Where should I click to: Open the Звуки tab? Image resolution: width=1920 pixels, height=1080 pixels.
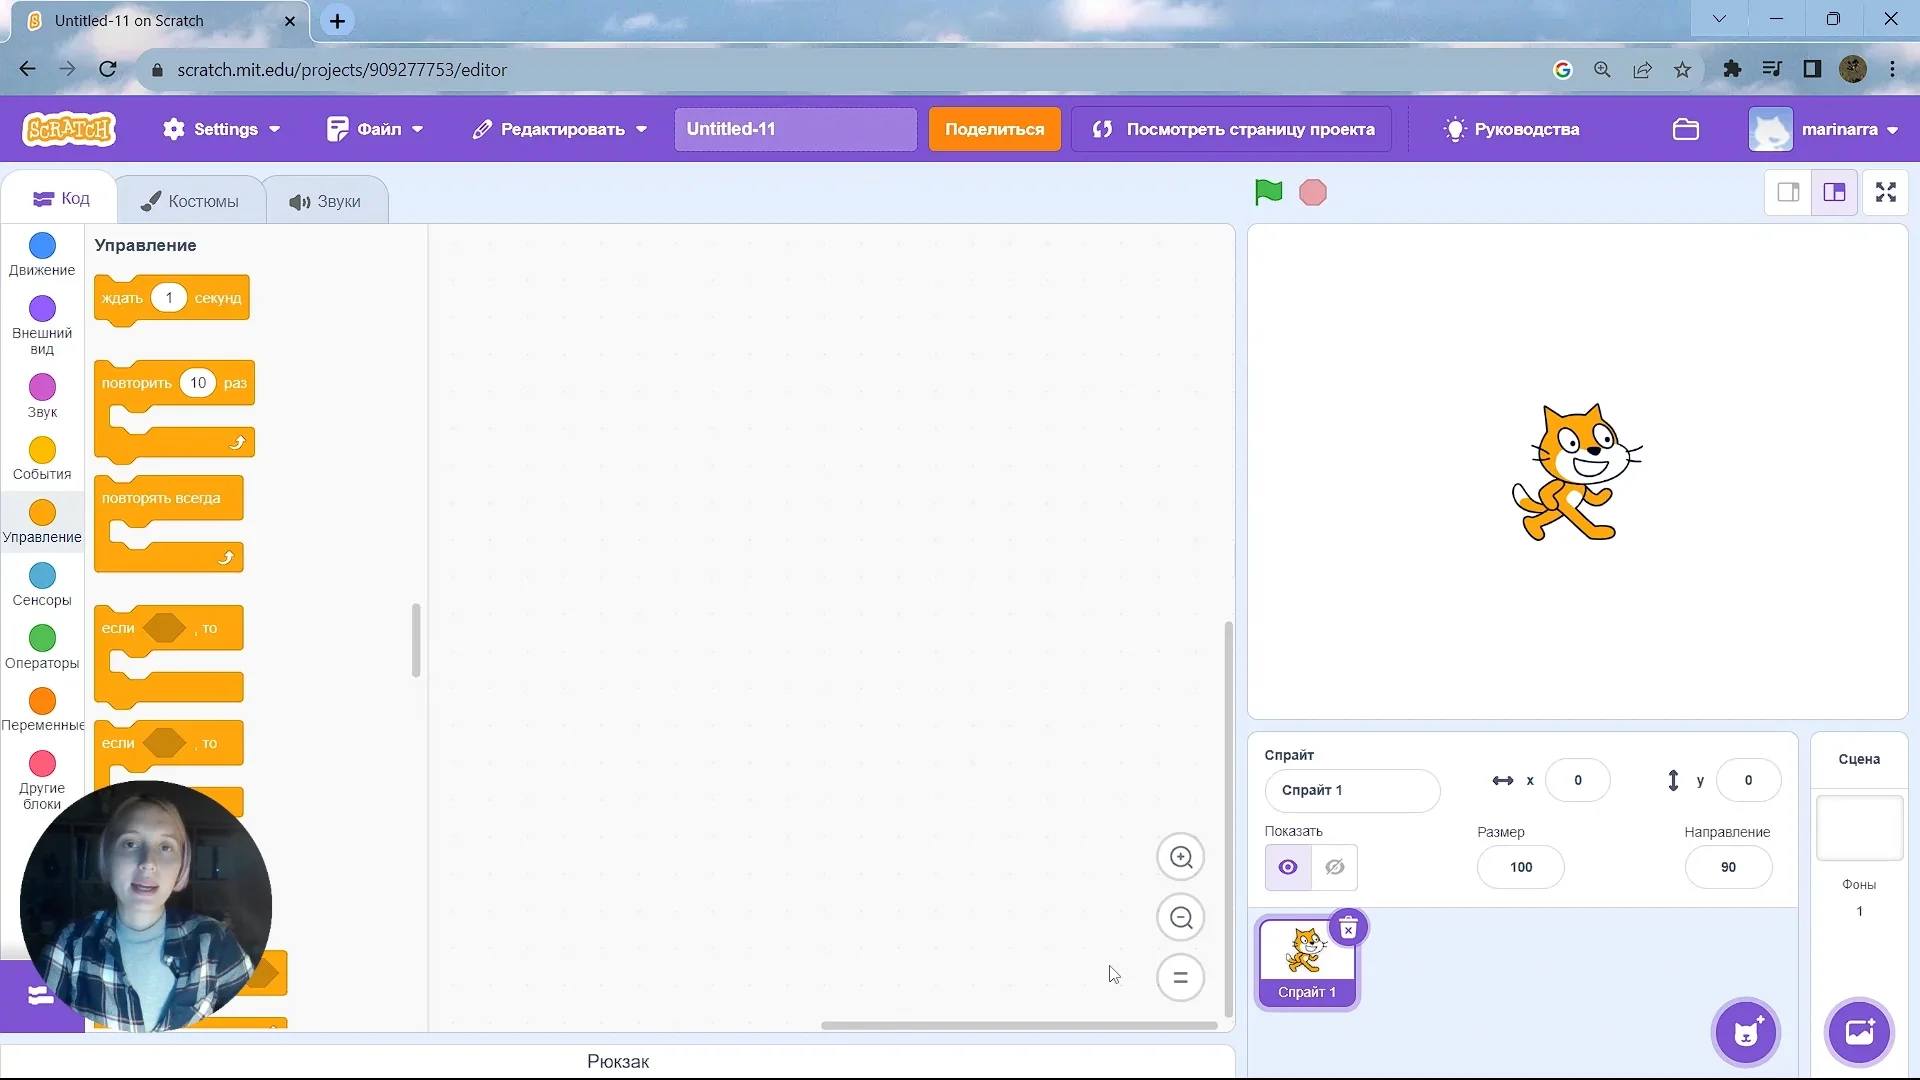click(326, 201)
